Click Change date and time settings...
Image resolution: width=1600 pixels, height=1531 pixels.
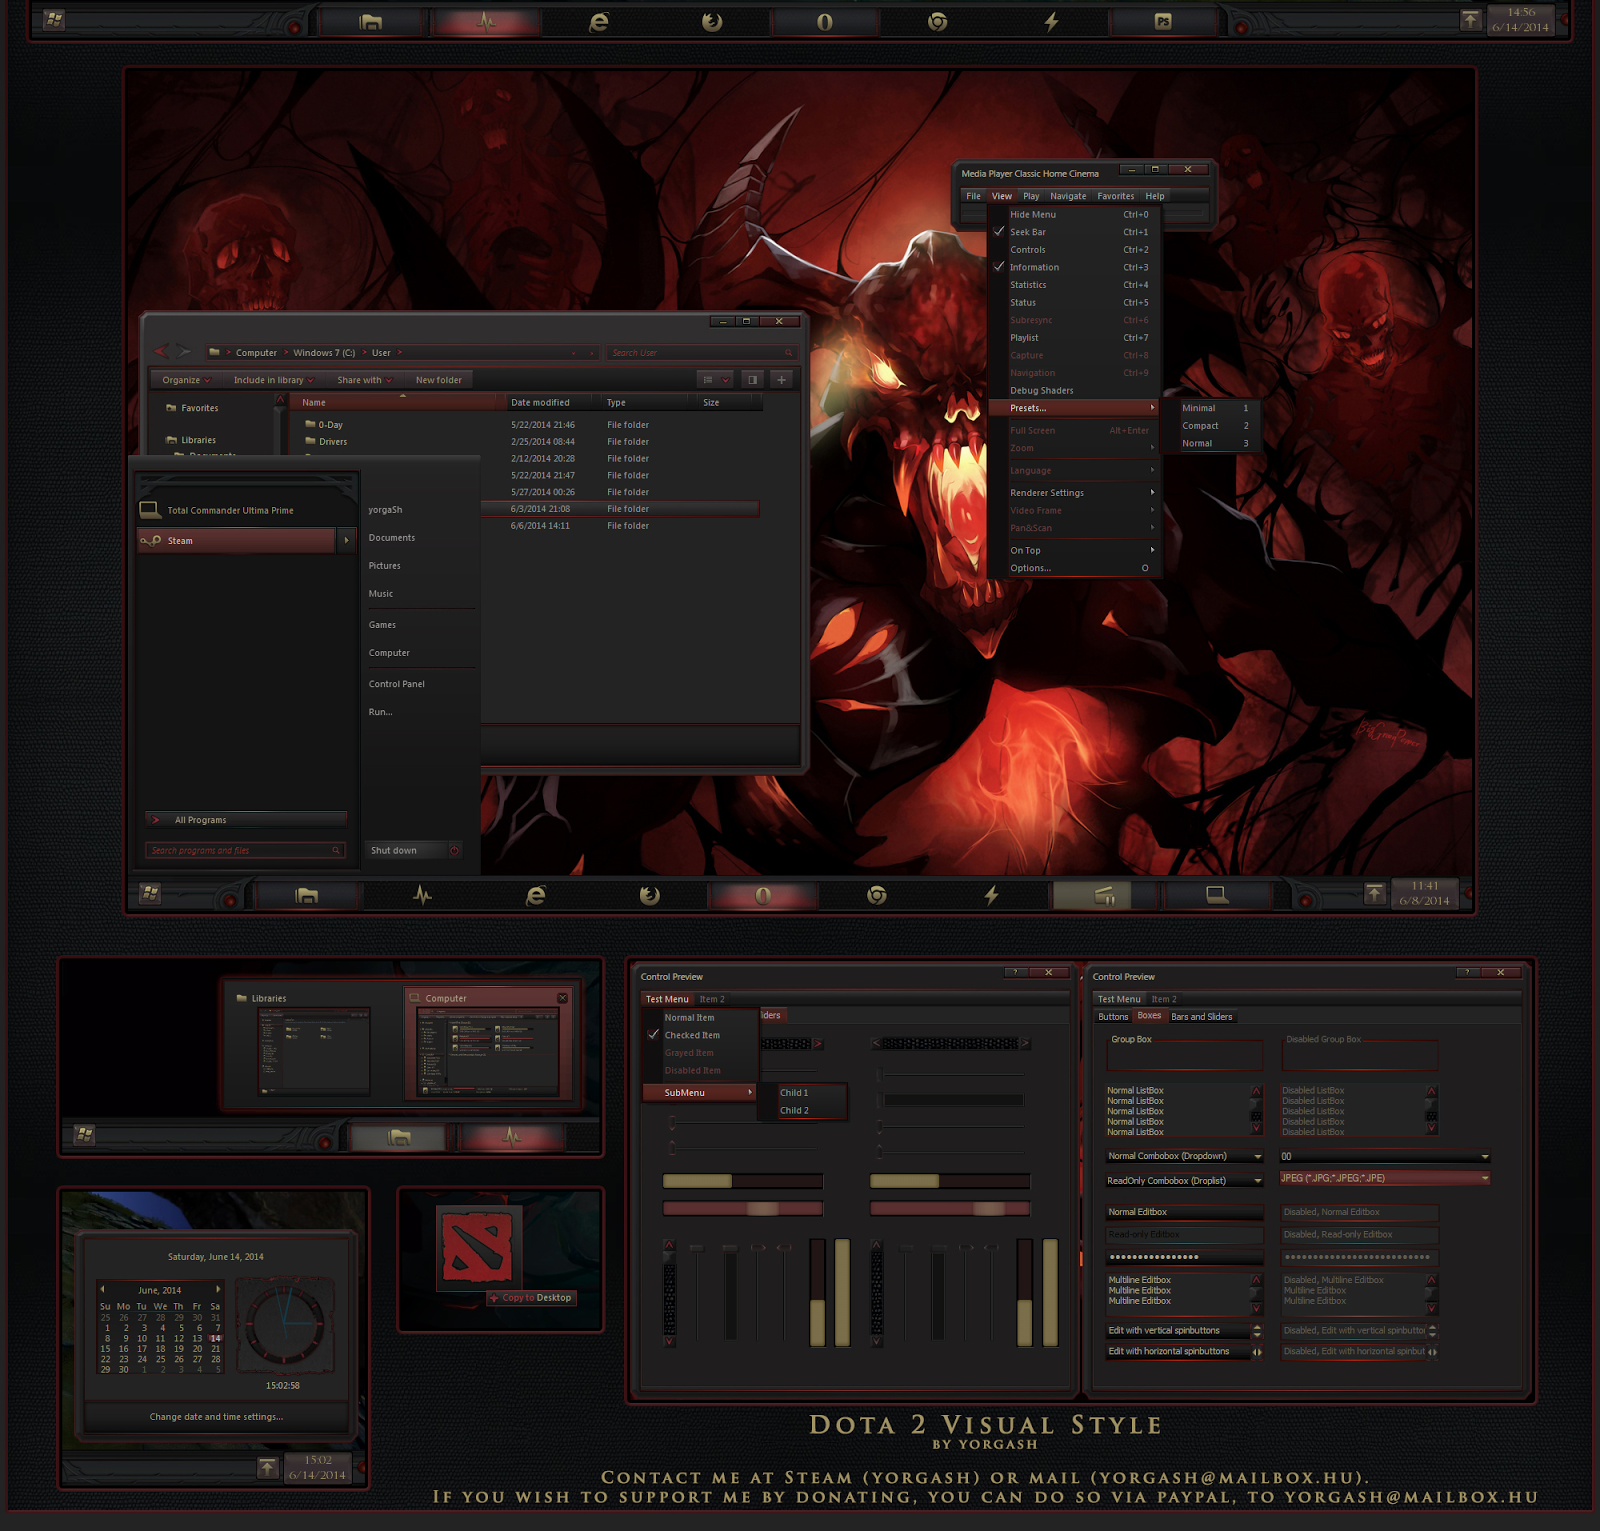click(x=216, y=1417)
